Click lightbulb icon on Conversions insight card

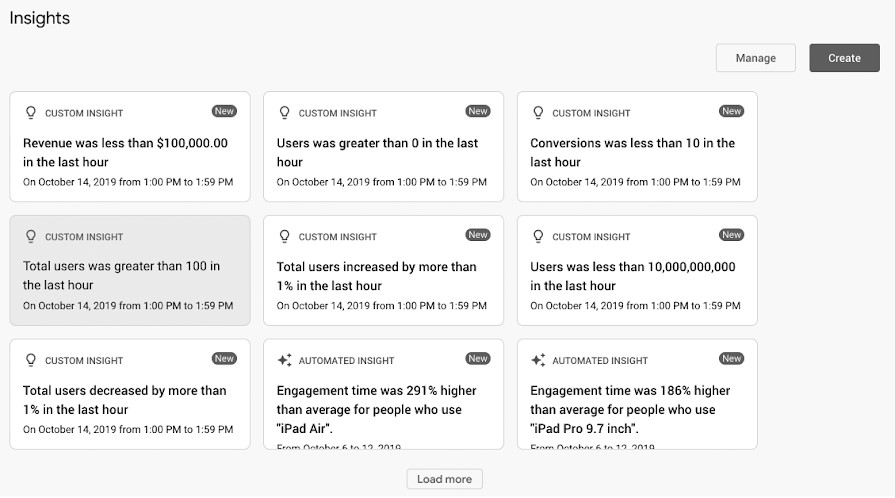click(538, 113)
